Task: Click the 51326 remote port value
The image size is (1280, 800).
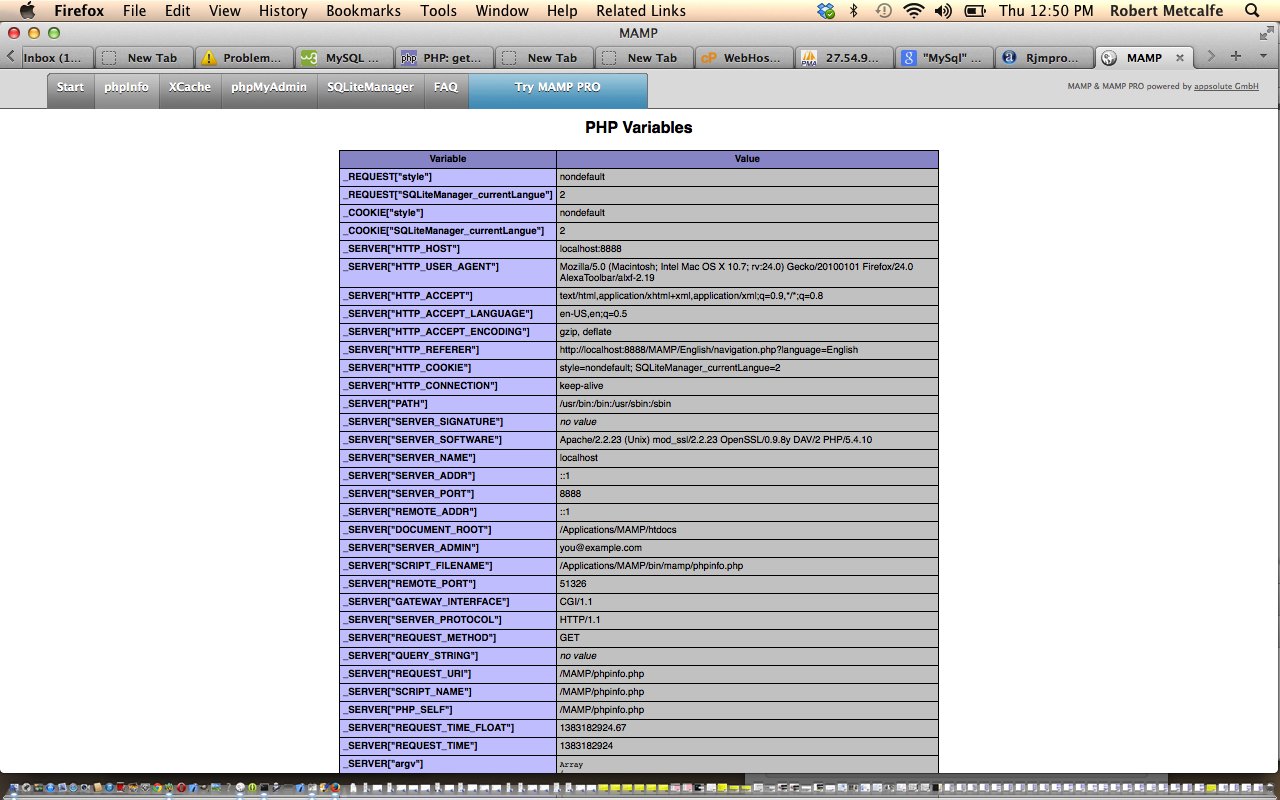Action: pyautogui.click(x=747, y=584)
